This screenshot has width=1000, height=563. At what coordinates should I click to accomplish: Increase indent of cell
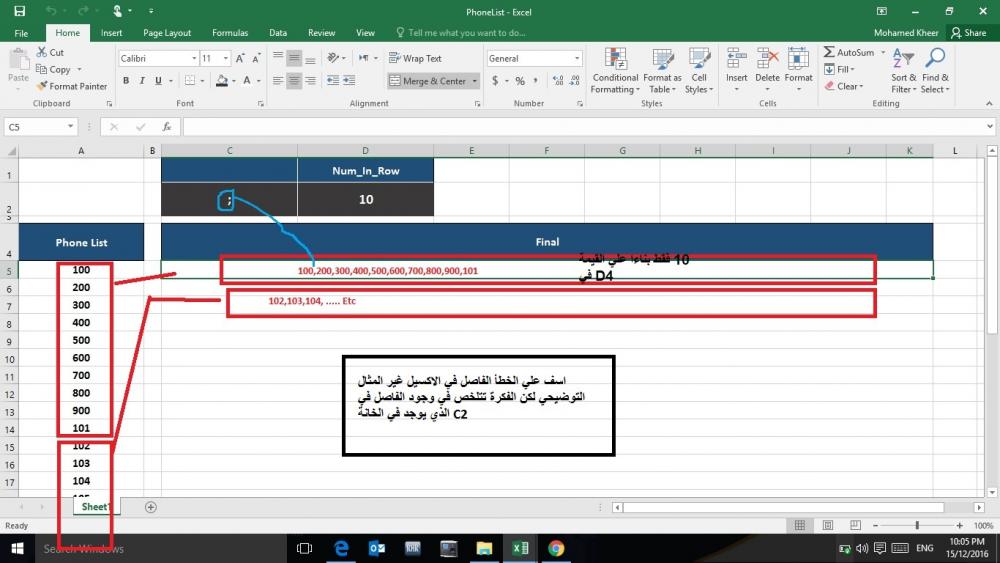[x=349, y=80]
